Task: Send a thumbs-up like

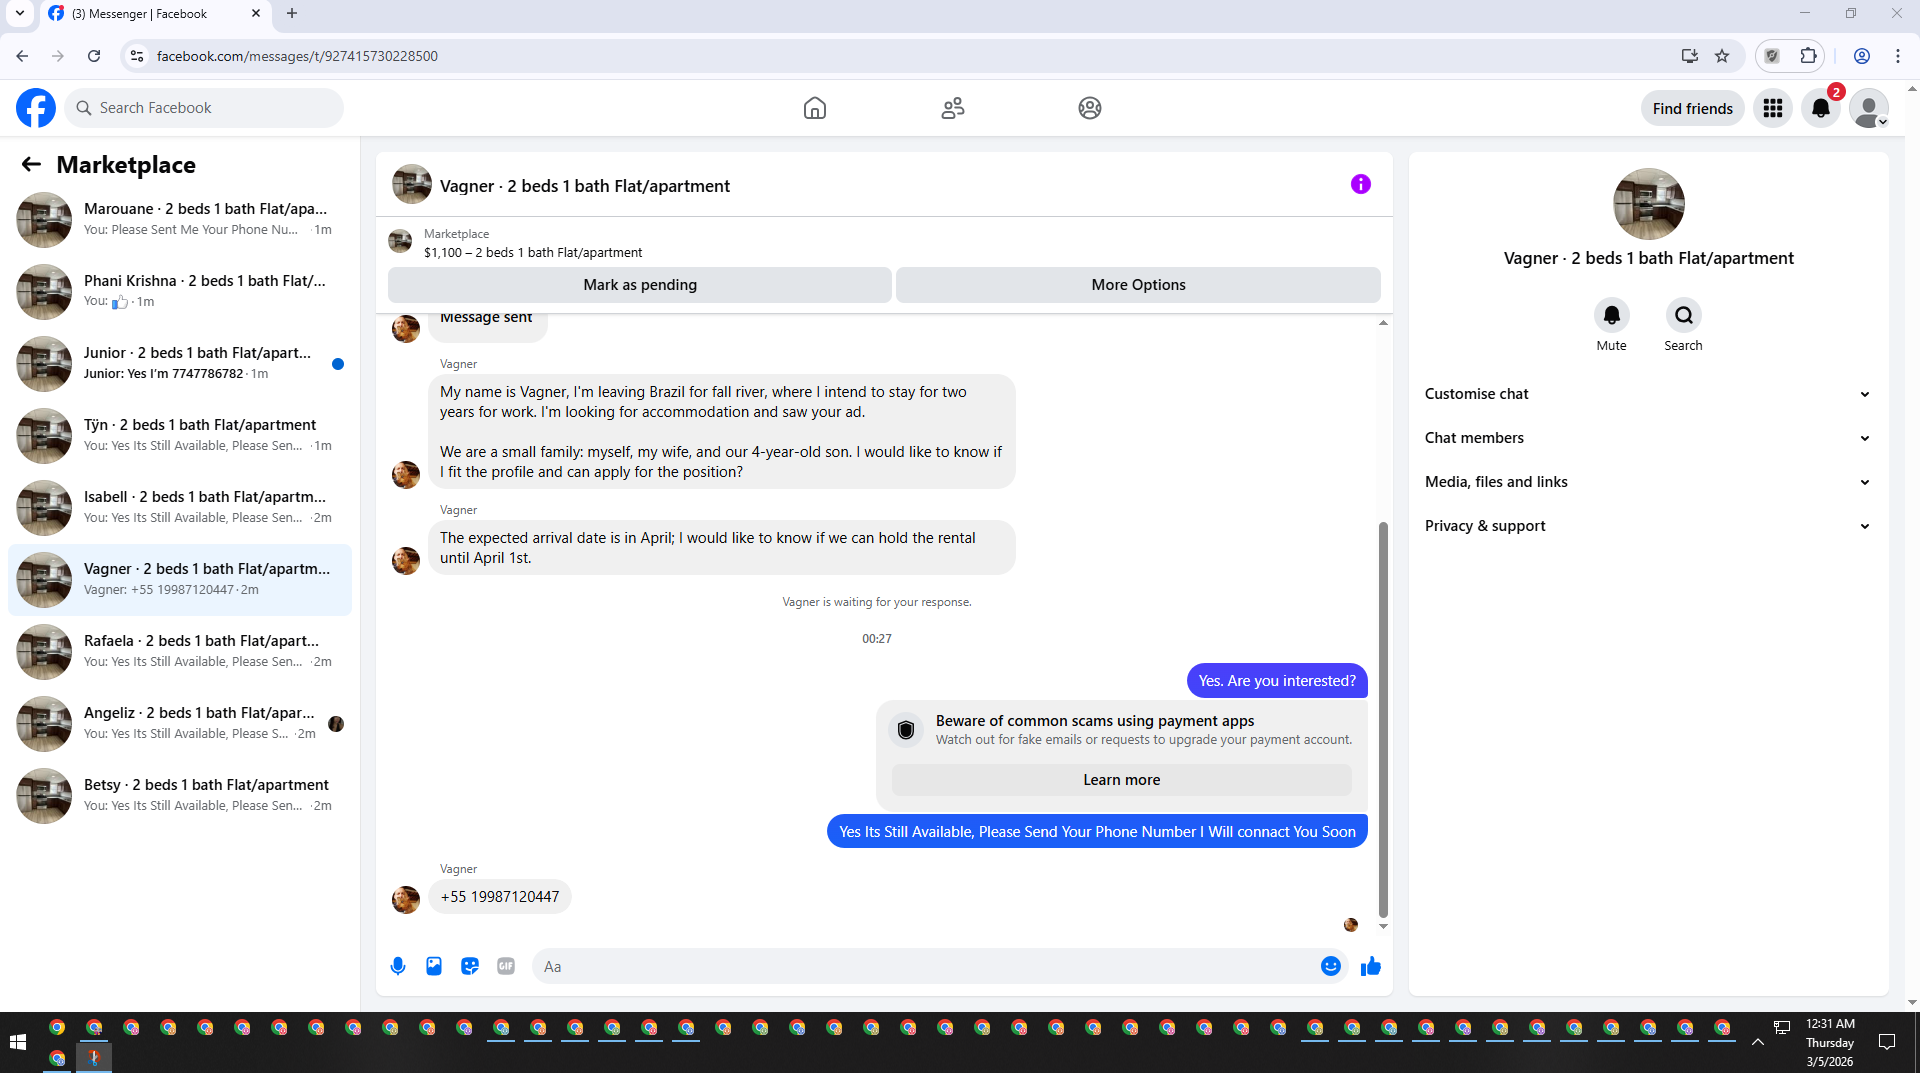Action: click(x=1371, y=966)
